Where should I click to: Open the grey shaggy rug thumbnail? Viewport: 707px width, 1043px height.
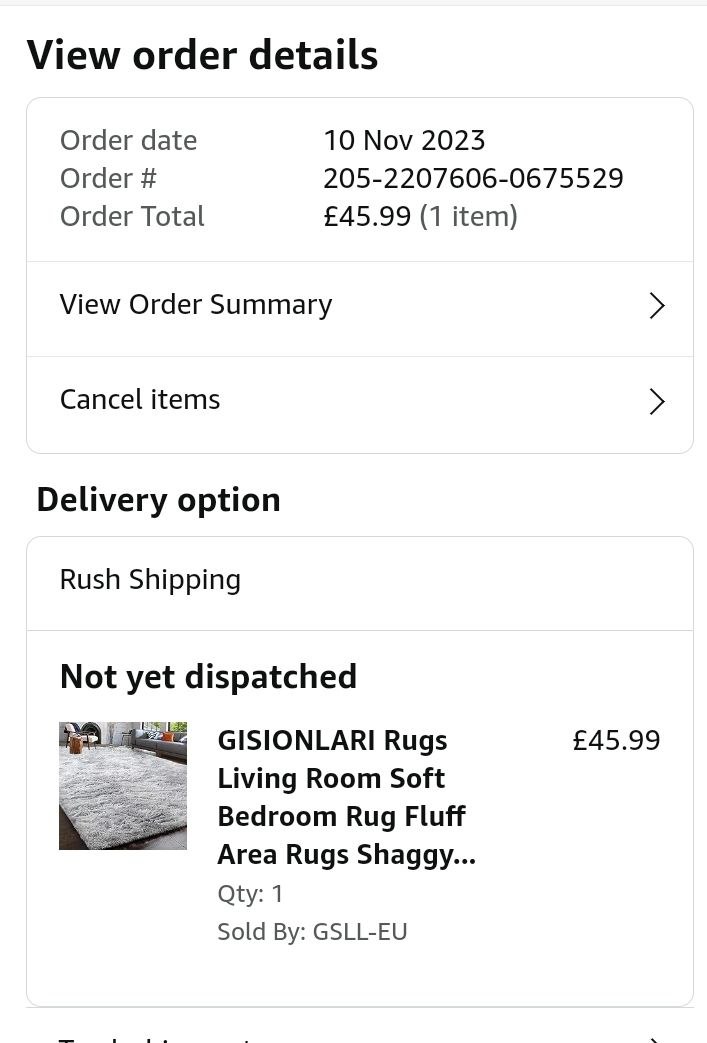123,786
